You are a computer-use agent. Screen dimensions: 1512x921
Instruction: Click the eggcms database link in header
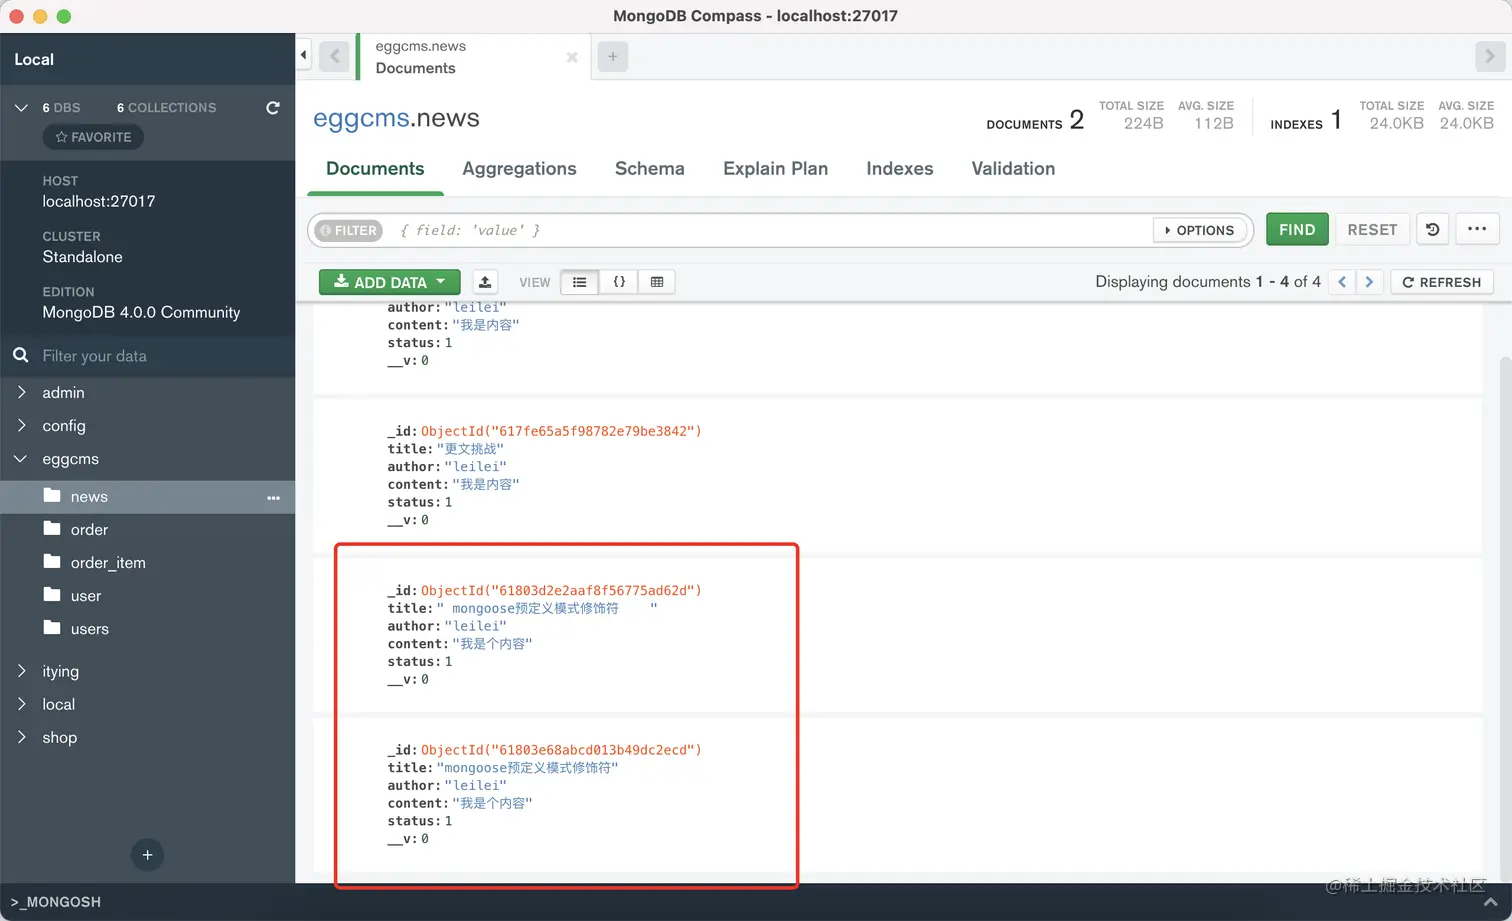(x=361, y=118)
